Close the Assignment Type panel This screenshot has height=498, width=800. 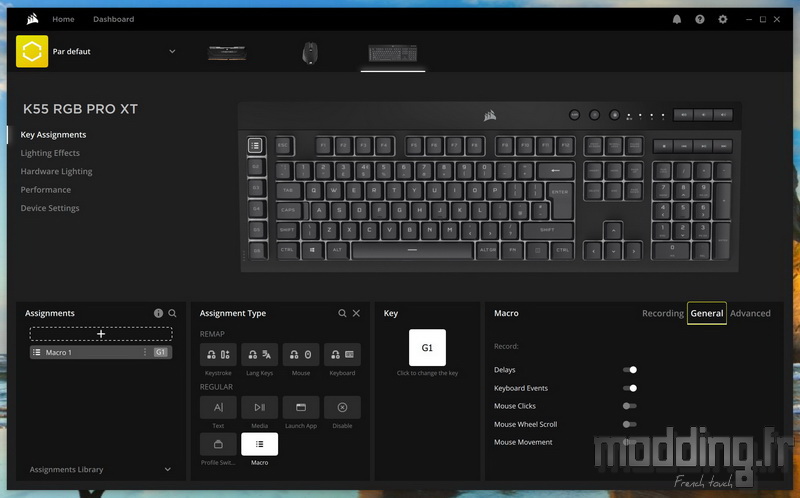point(356,313)
